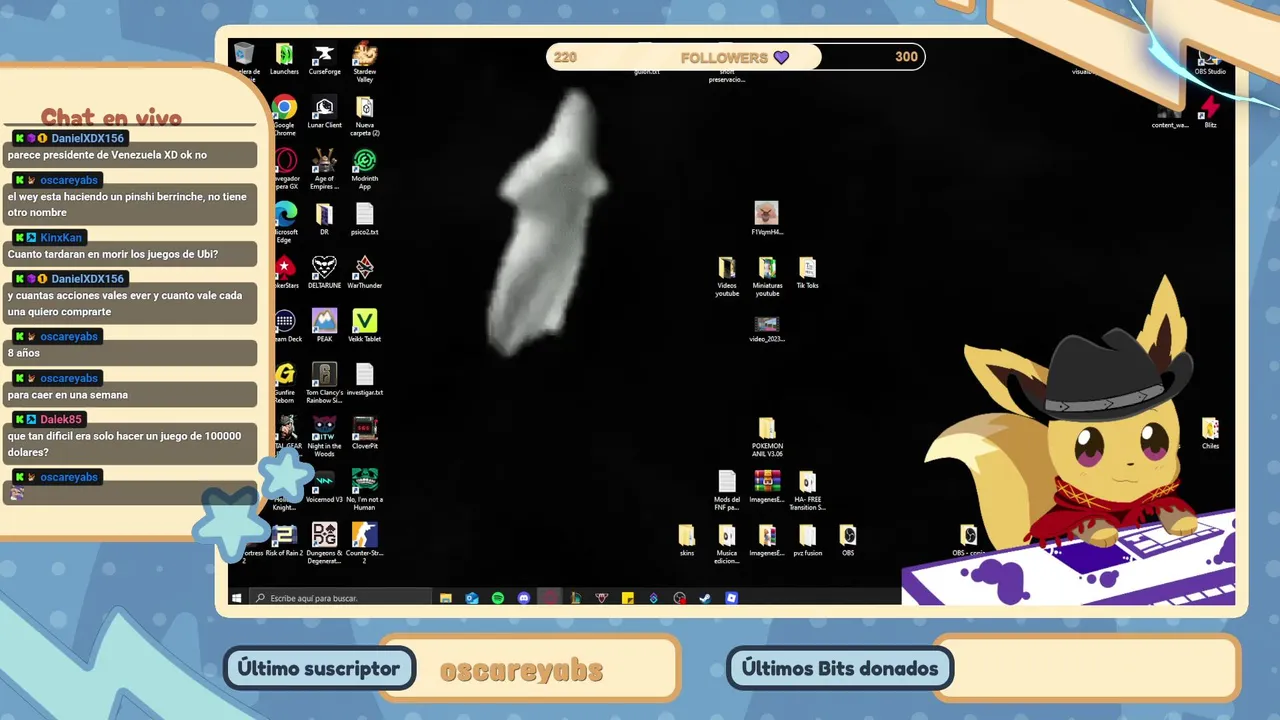Launch the Counter-Strike 2 shortcut
1280x720 pixels.
pos(365,543)
